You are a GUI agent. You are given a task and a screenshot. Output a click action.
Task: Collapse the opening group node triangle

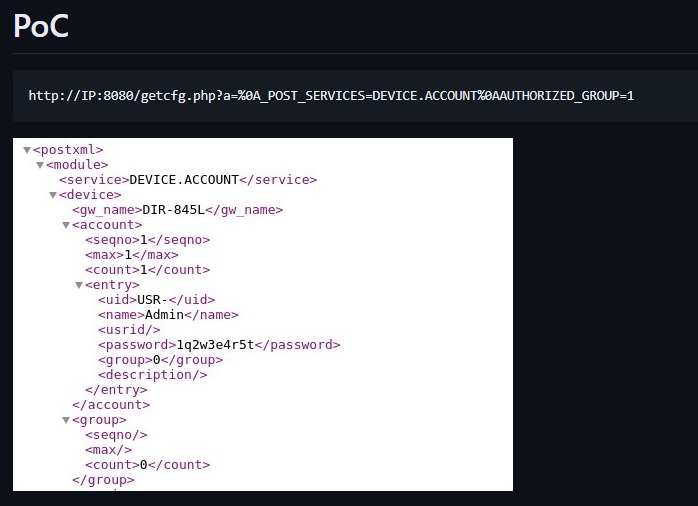(66, 420)
